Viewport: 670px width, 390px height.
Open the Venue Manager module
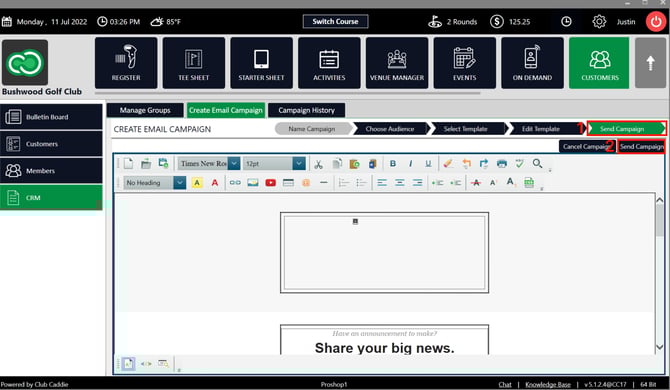click(x=397, y=63)
